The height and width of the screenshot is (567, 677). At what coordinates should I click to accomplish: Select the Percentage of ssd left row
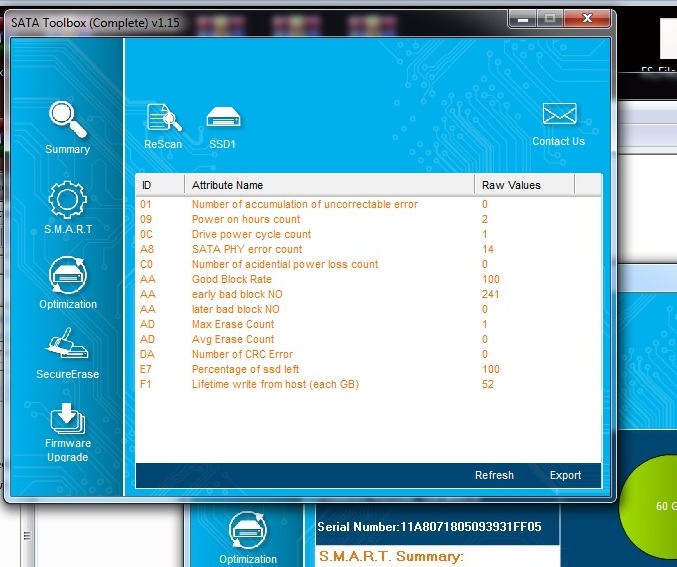(368, 369)
